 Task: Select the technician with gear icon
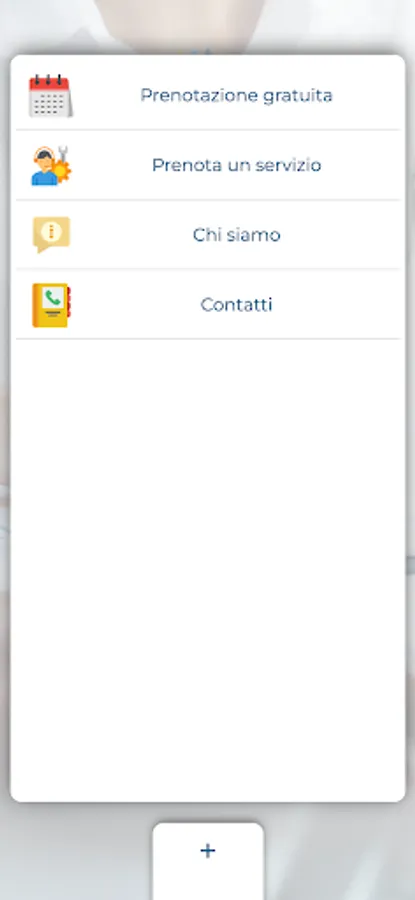pyautogui.click(x=51, y=166)
